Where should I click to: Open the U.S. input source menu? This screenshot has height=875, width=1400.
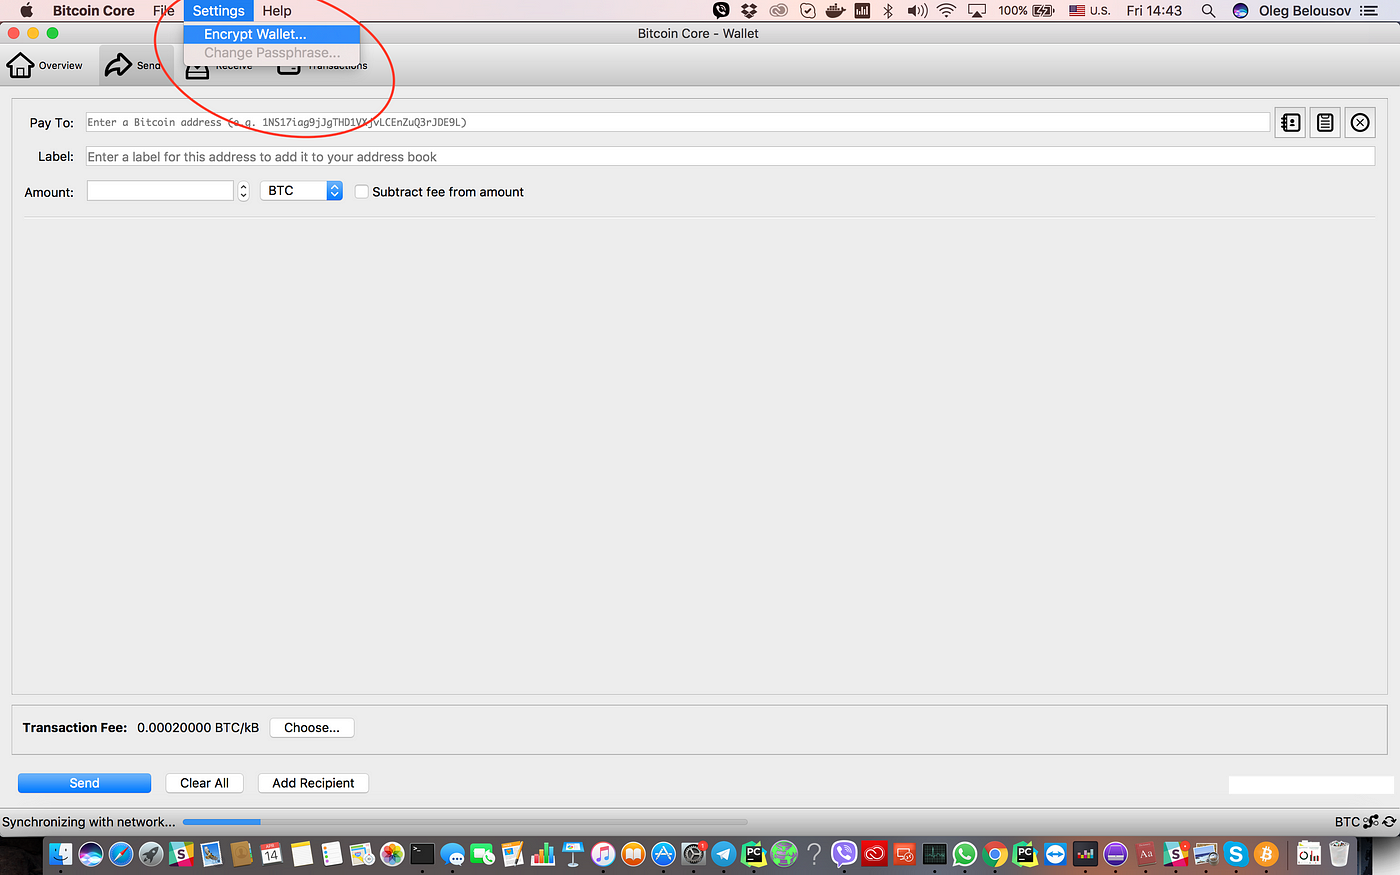(1090, 11)
